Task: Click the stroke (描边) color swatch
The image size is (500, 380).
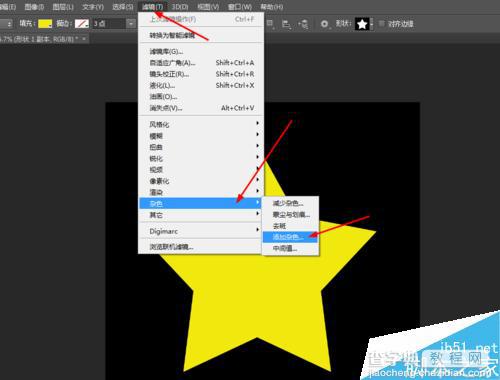Action: [x=82, y=23]
